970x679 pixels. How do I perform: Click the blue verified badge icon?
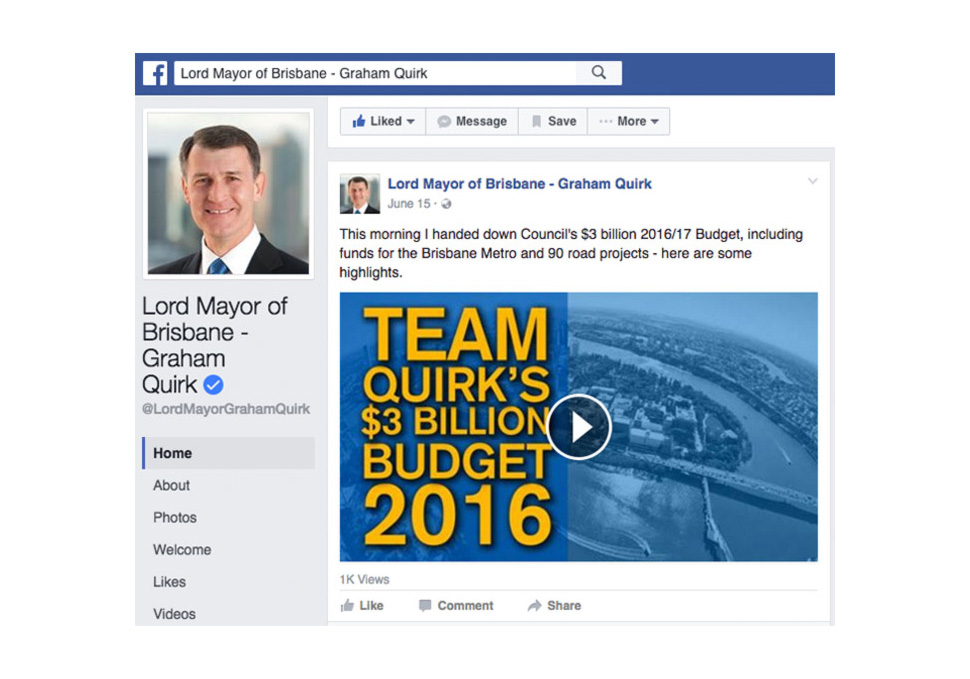pyautogui.click(x=213, y=385)
